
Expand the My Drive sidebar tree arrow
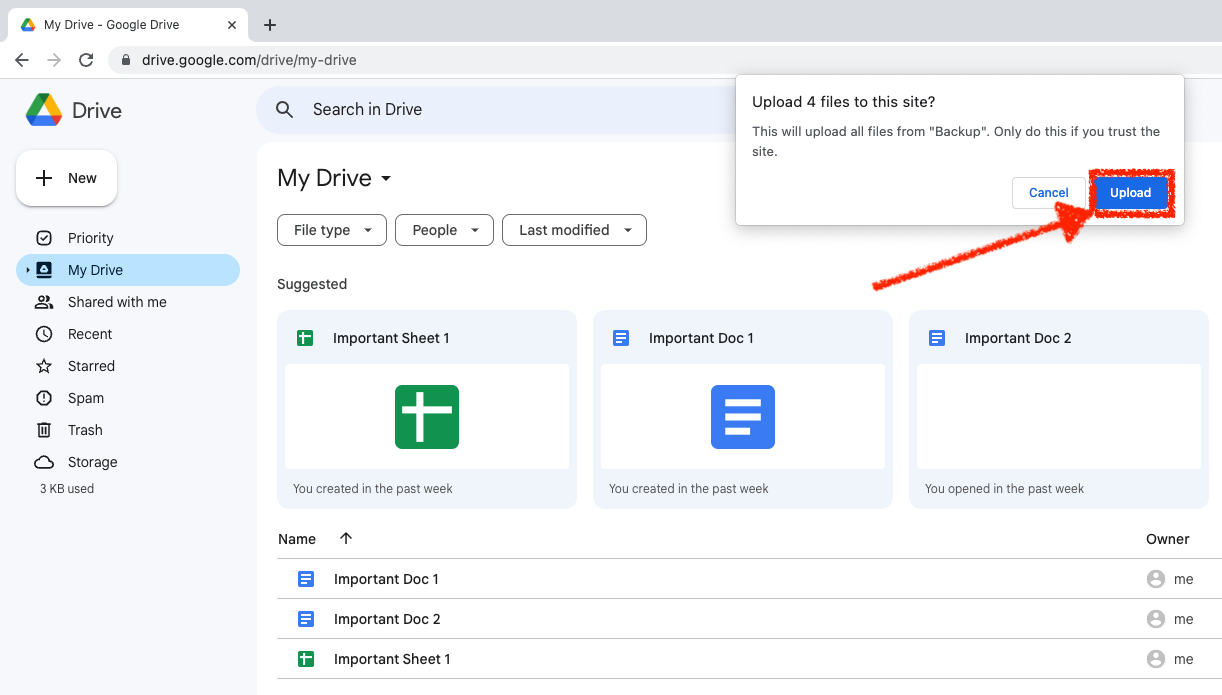pyautogui.click(x=27, y=270)
